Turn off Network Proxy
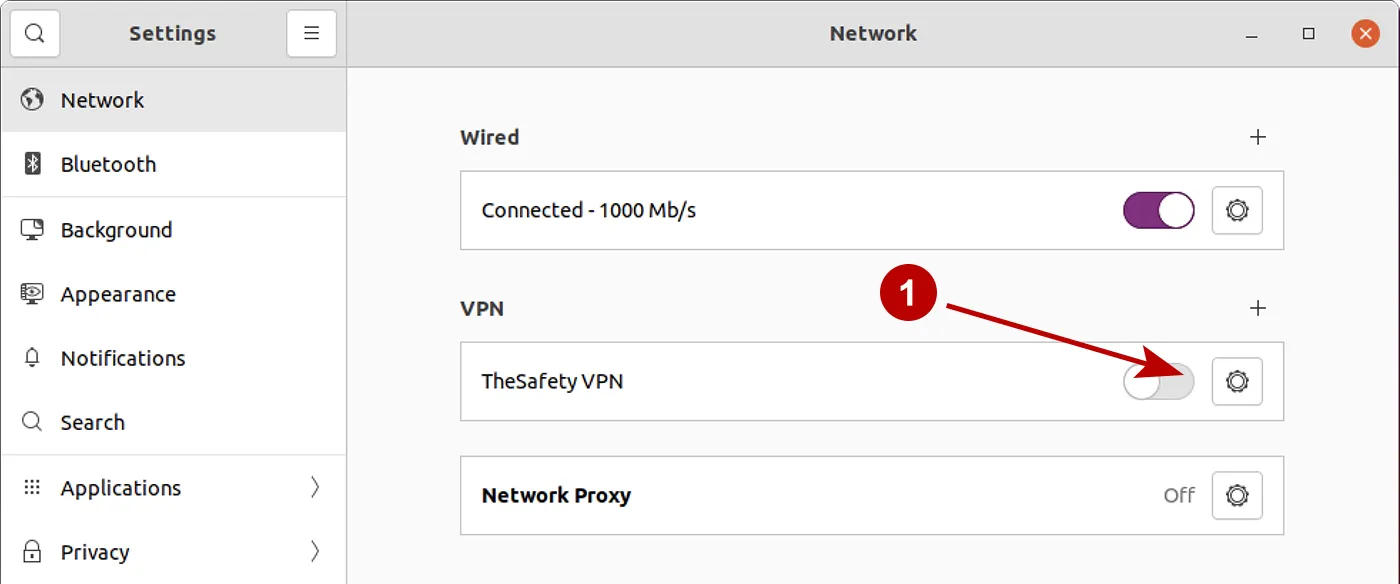Viewport: 1400px width, 584px height. coord(1179,495)
